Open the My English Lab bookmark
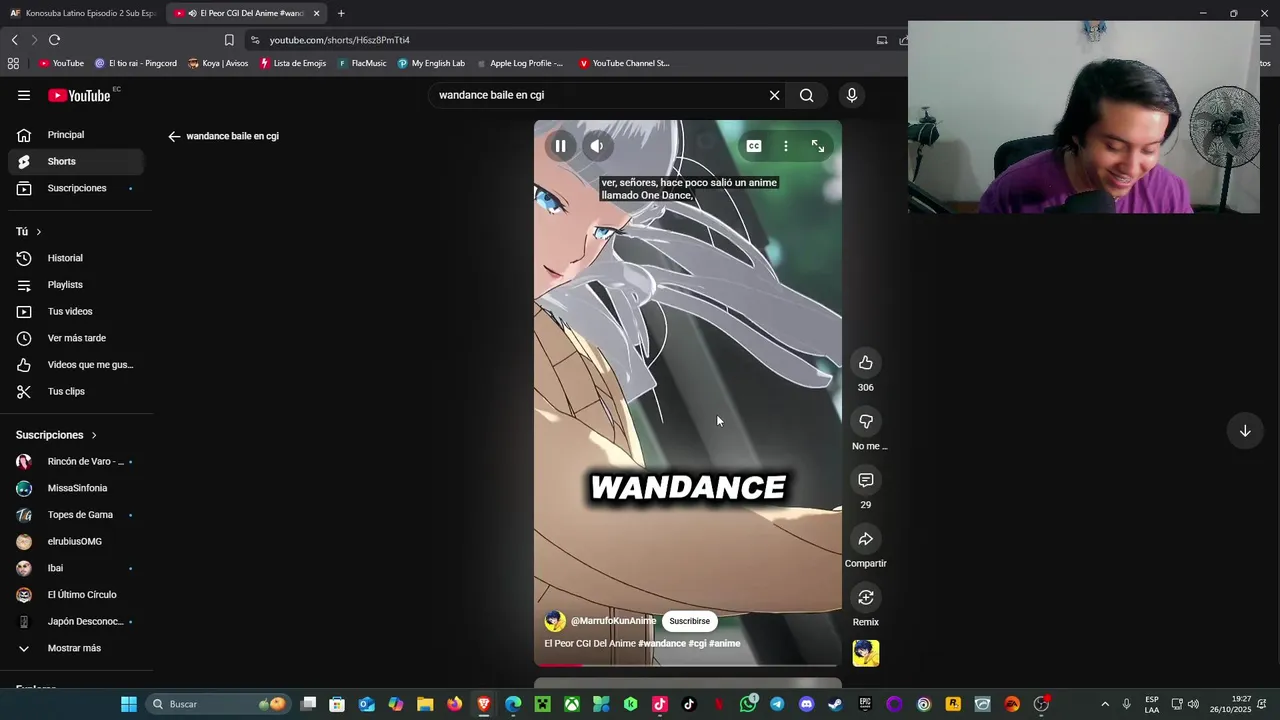Image resolution: width=1280 pixels, height=720 pixels. (x=431, y=63)
